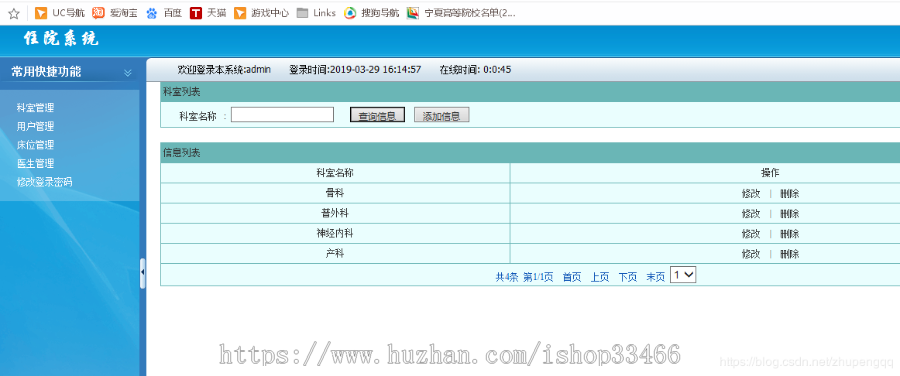The image size is (900, 376).
Task: Select the 神经内科 department cell
Action: coord(335,233)
